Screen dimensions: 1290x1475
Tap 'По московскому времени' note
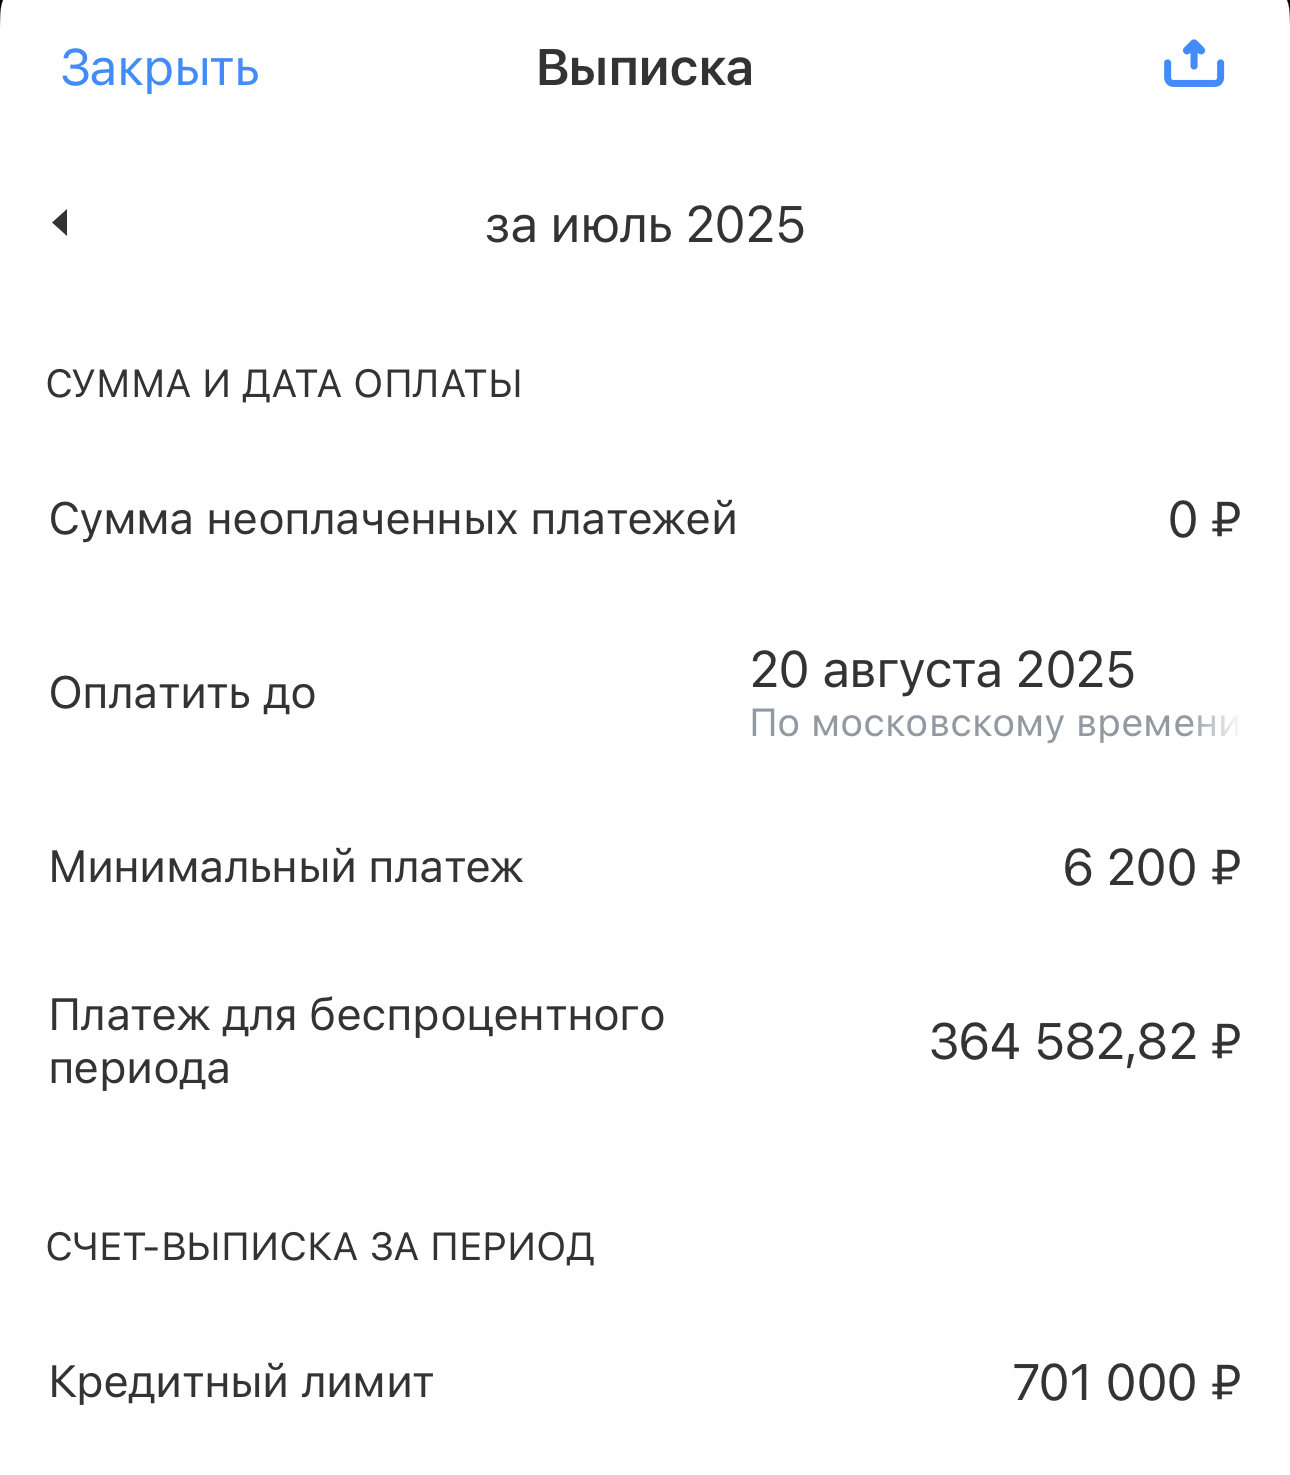tap(994, 723)
